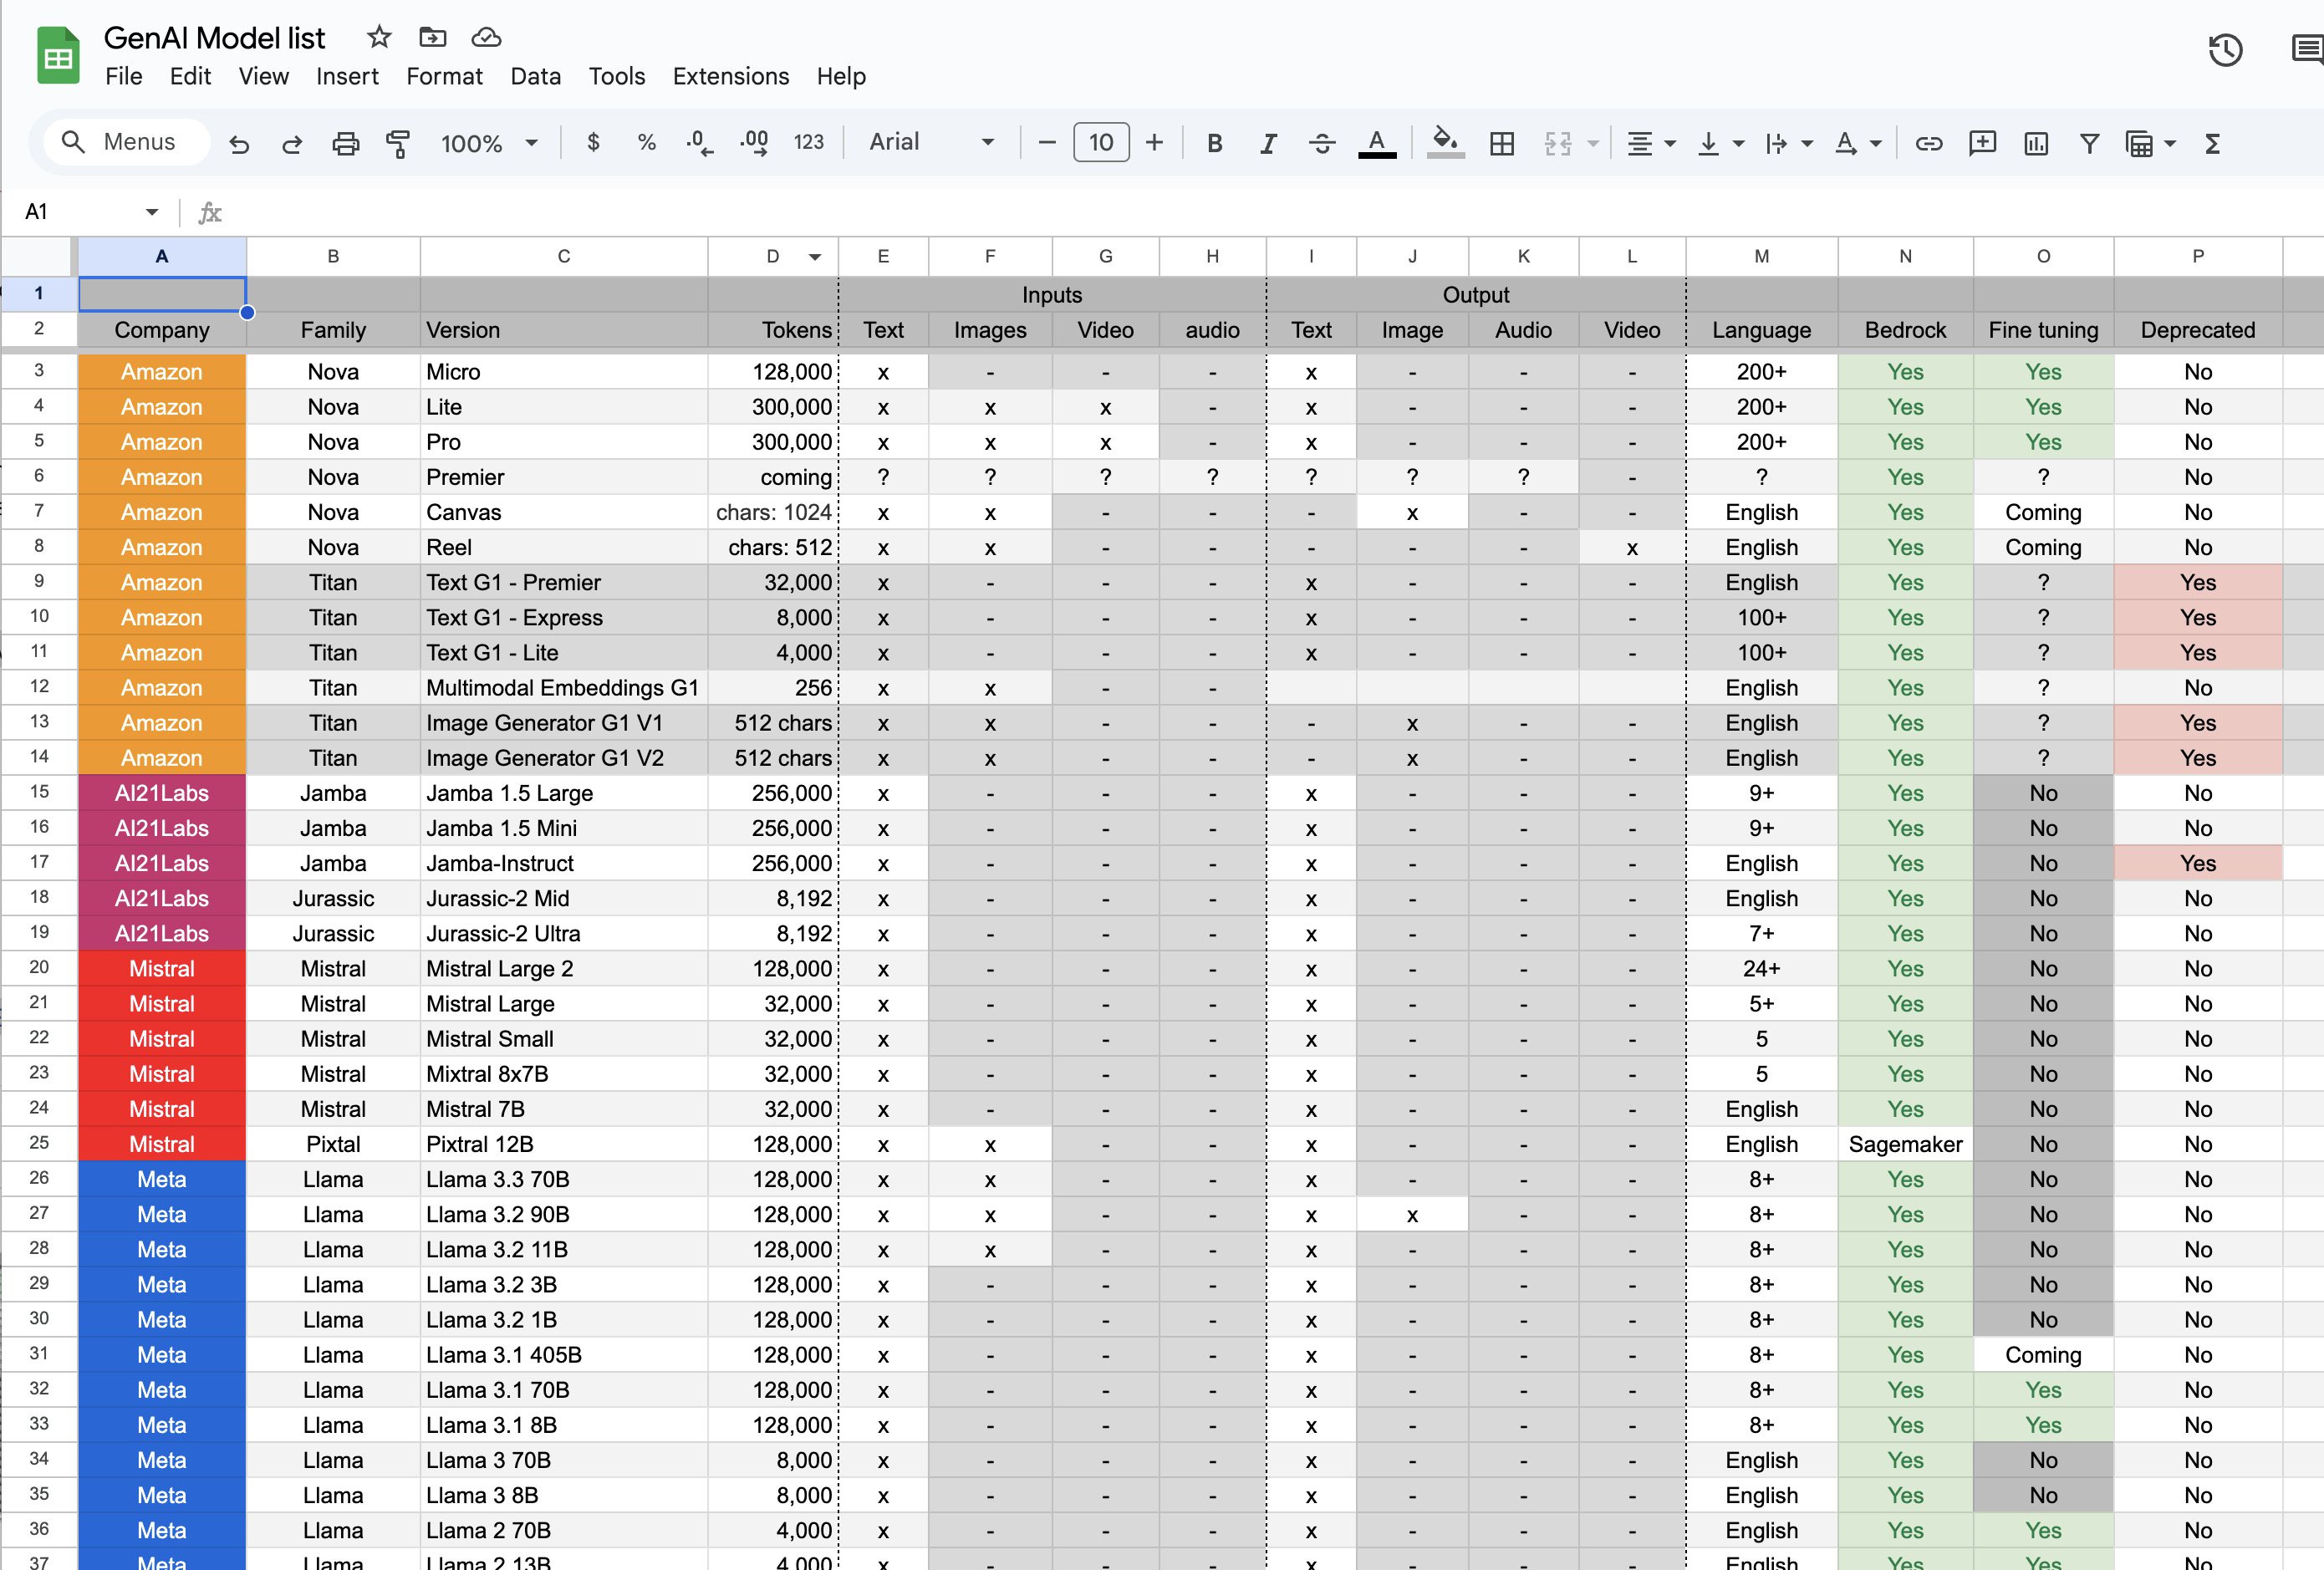The width and height of the screenshot is (2324, 1570).
Task: Select the Deprecated header cell
Action: (2197, 330)
